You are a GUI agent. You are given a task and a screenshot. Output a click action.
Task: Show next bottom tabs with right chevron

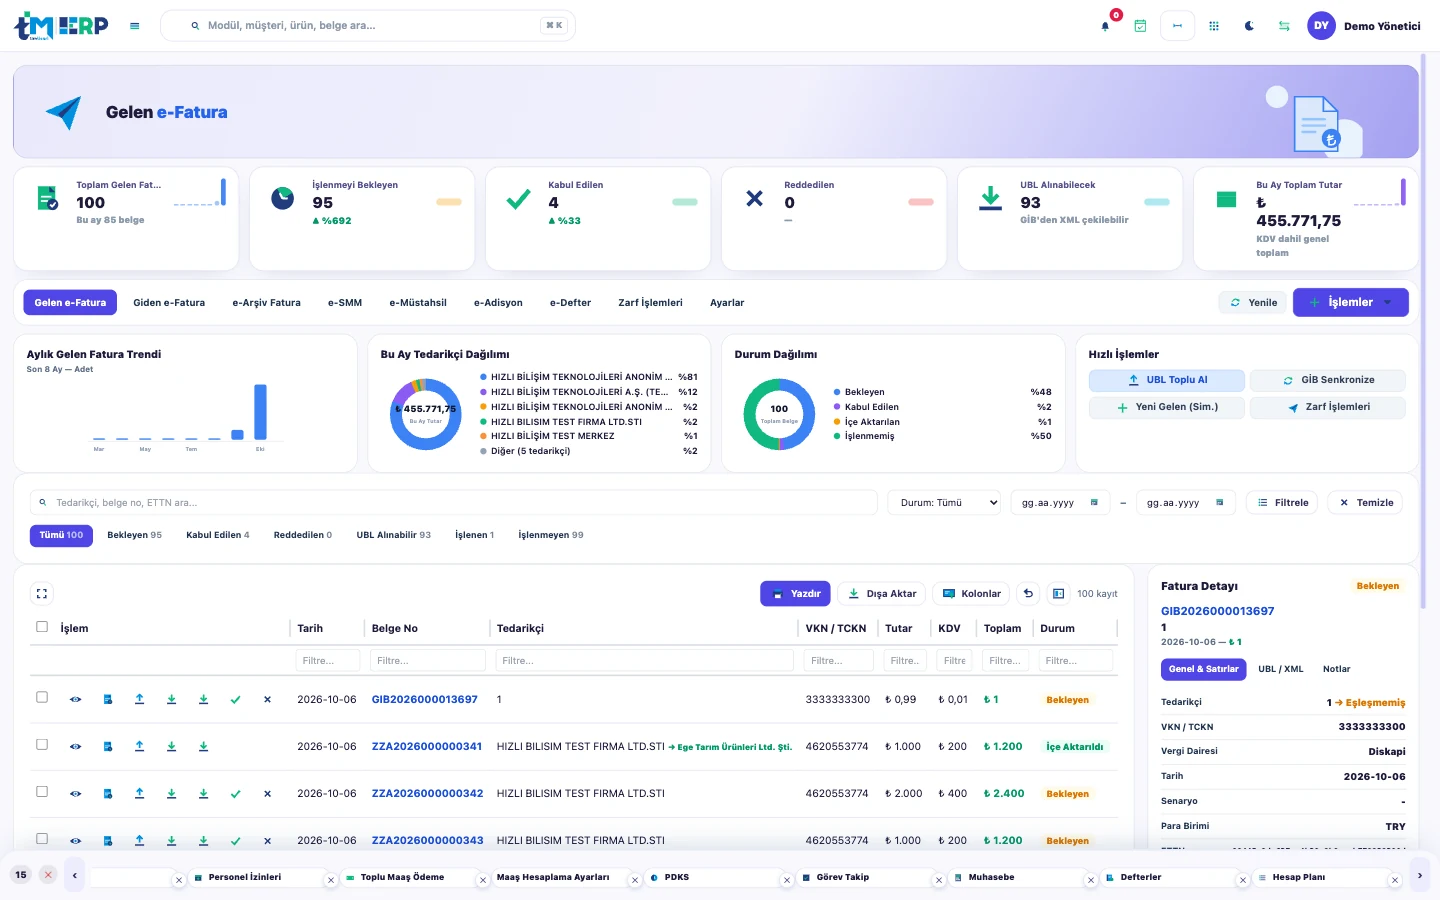(1419, 876)
